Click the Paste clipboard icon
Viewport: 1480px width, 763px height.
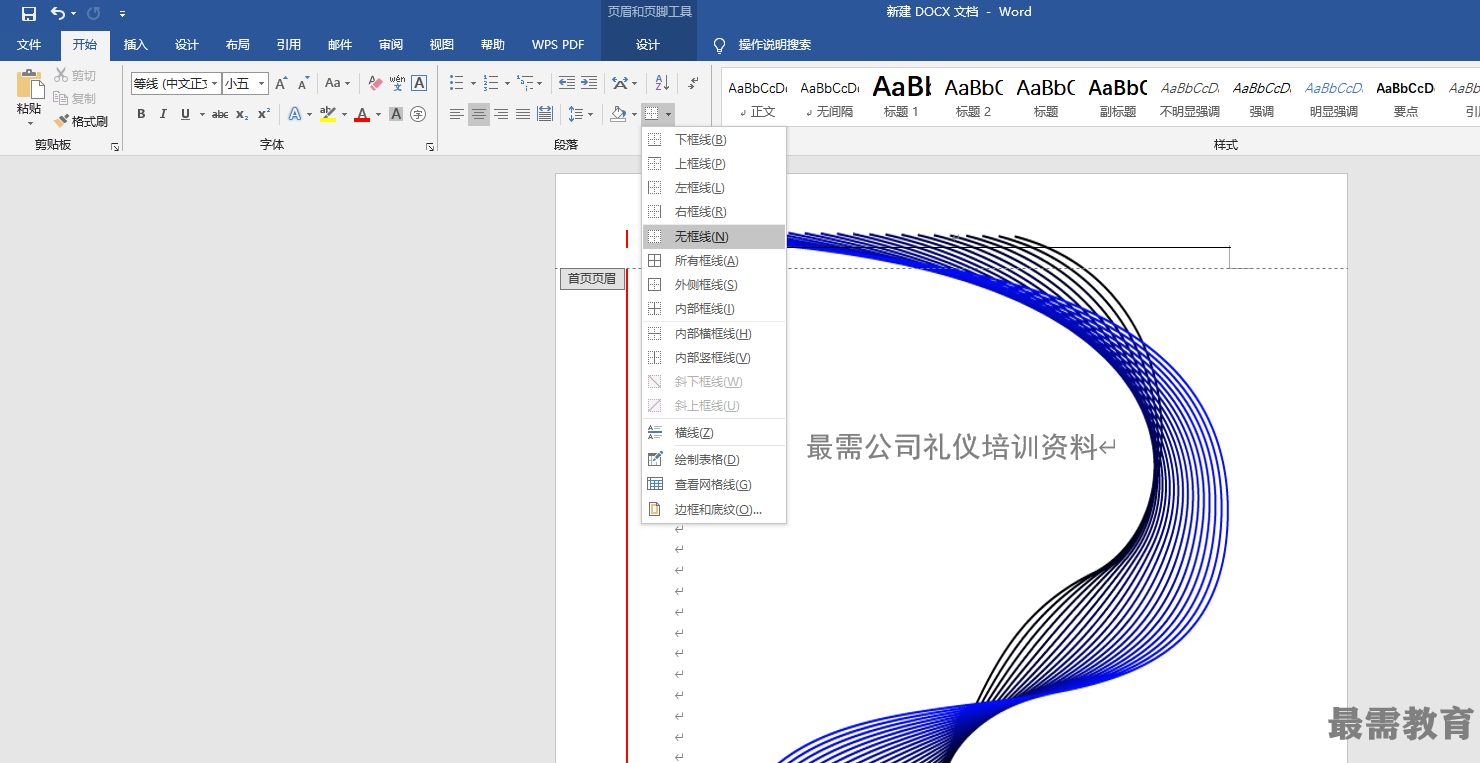coord(30,85)
